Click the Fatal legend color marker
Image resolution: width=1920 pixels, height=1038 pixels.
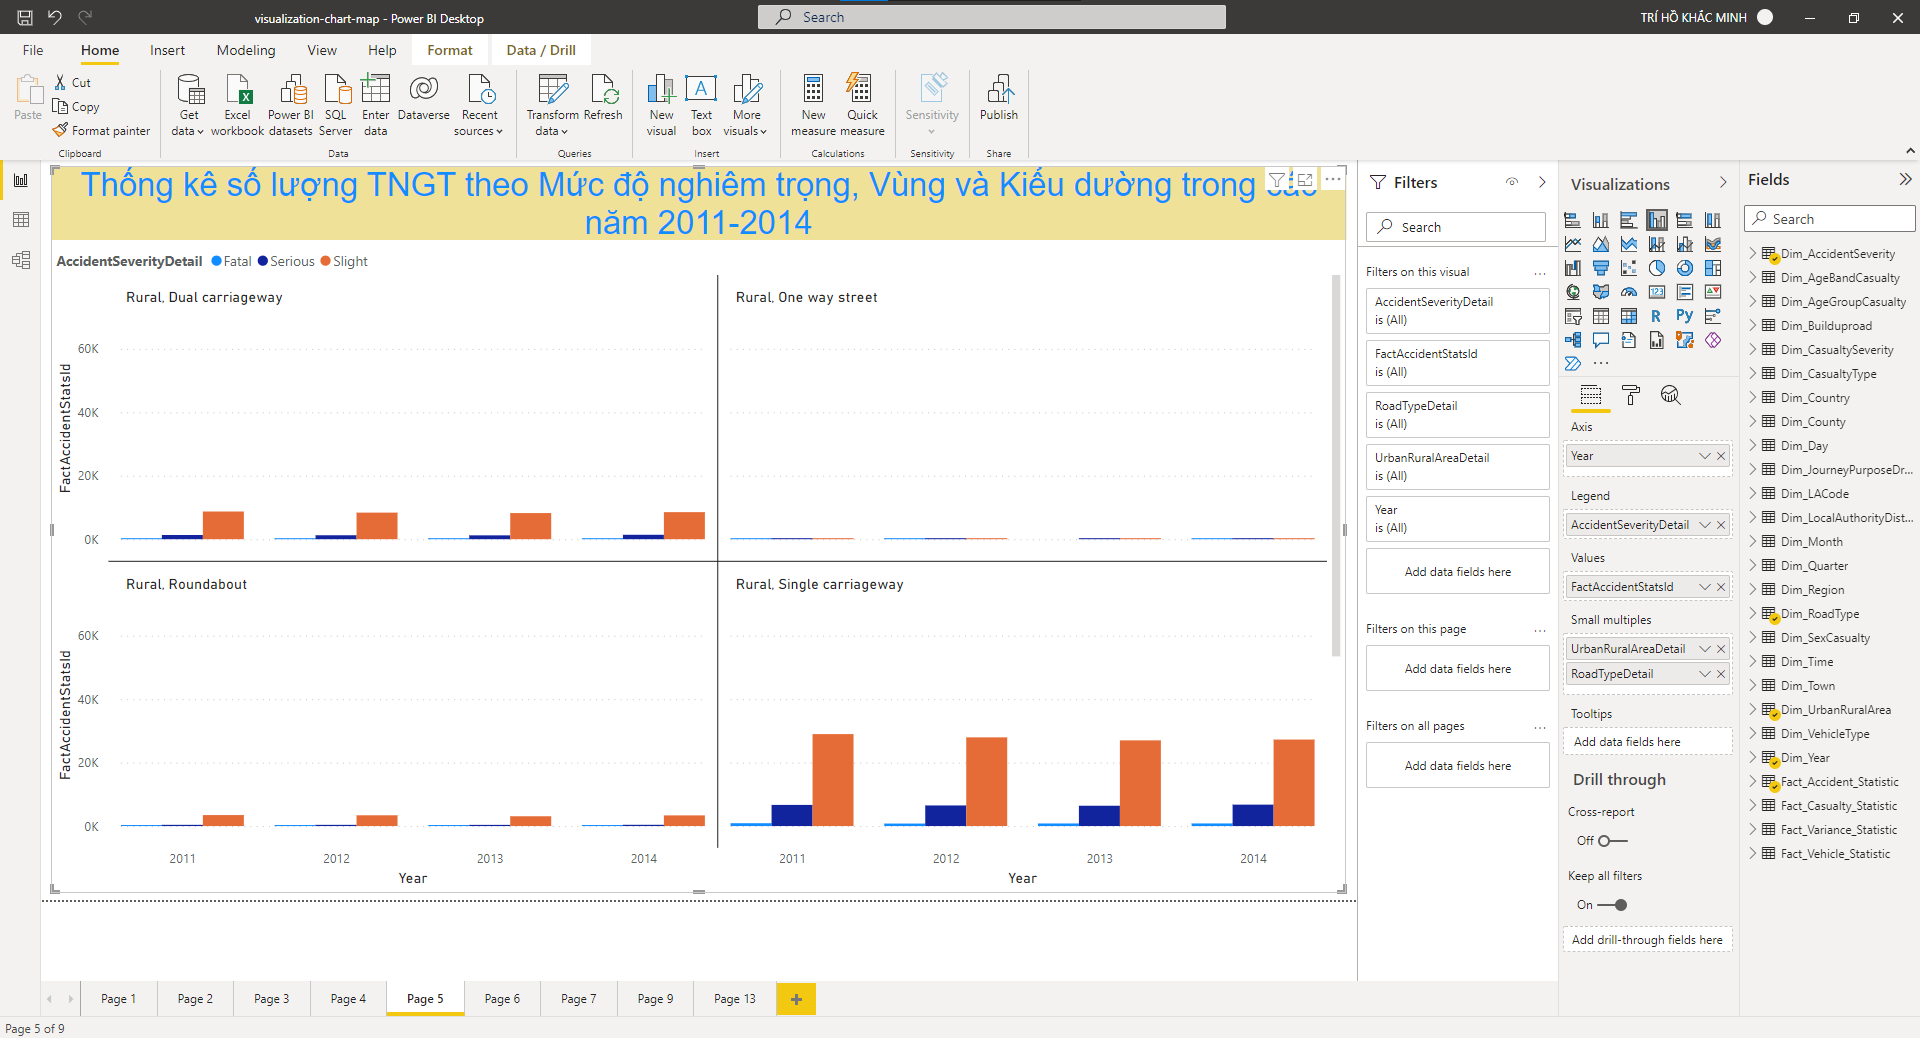click(x=216, y=261)
